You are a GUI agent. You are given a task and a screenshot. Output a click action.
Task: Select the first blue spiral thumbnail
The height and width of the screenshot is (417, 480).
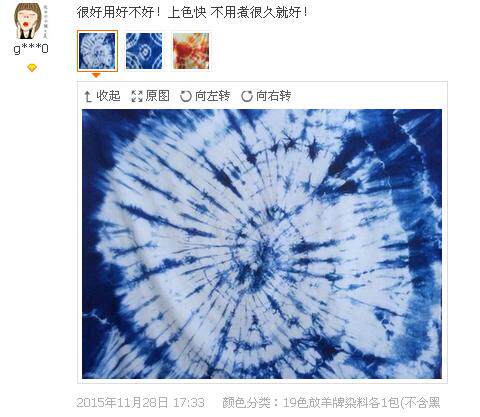[x=97, y=51]
